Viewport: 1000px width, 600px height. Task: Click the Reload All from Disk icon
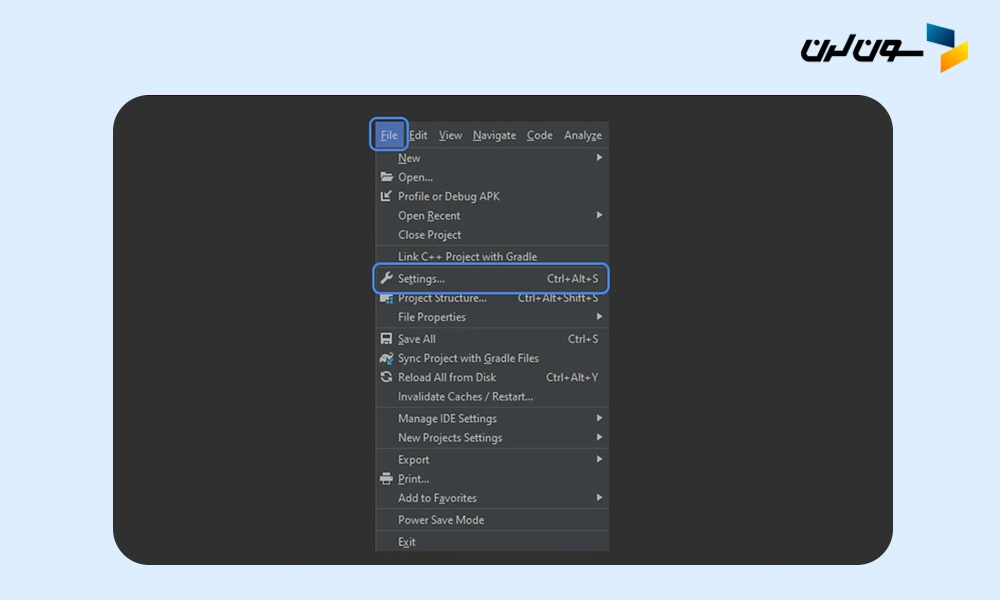387,377
